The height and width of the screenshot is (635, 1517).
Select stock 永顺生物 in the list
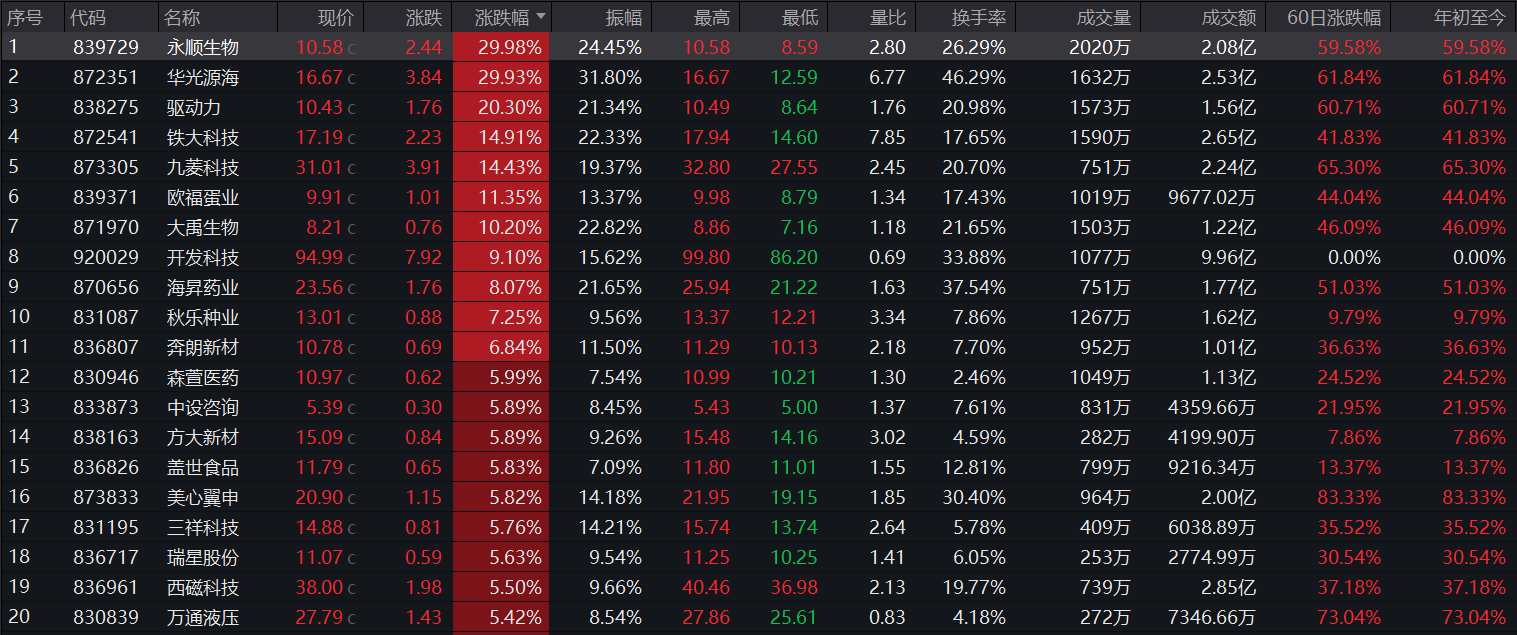click(202, 47)
